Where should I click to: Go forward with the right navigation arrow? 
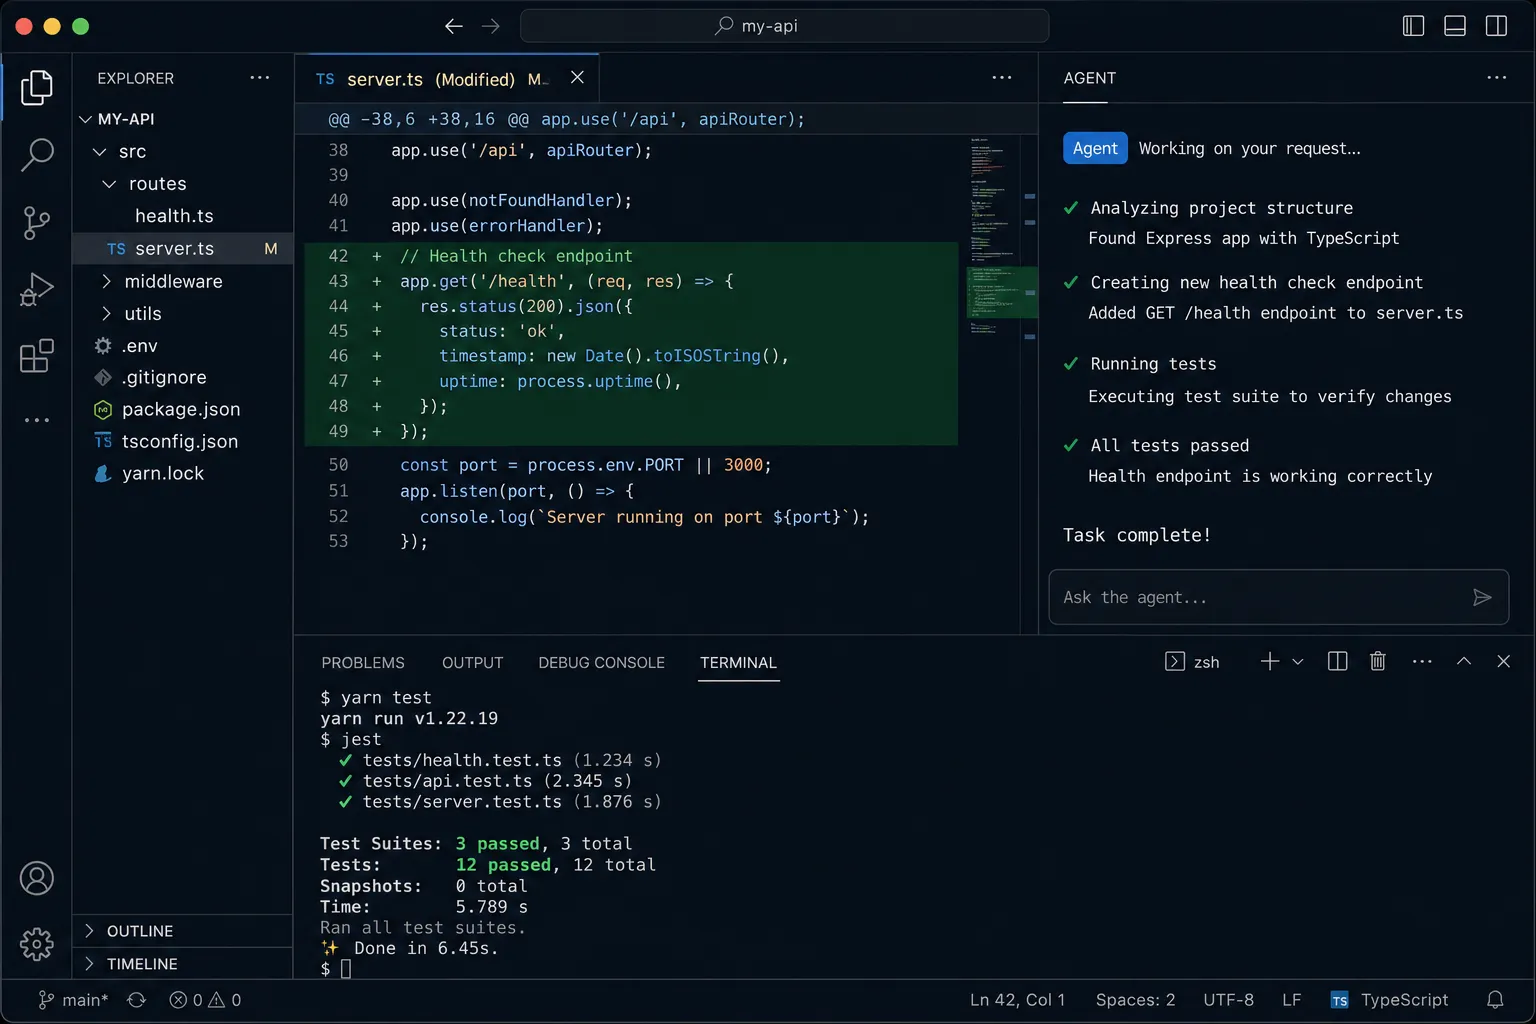[x=490, y=26]
